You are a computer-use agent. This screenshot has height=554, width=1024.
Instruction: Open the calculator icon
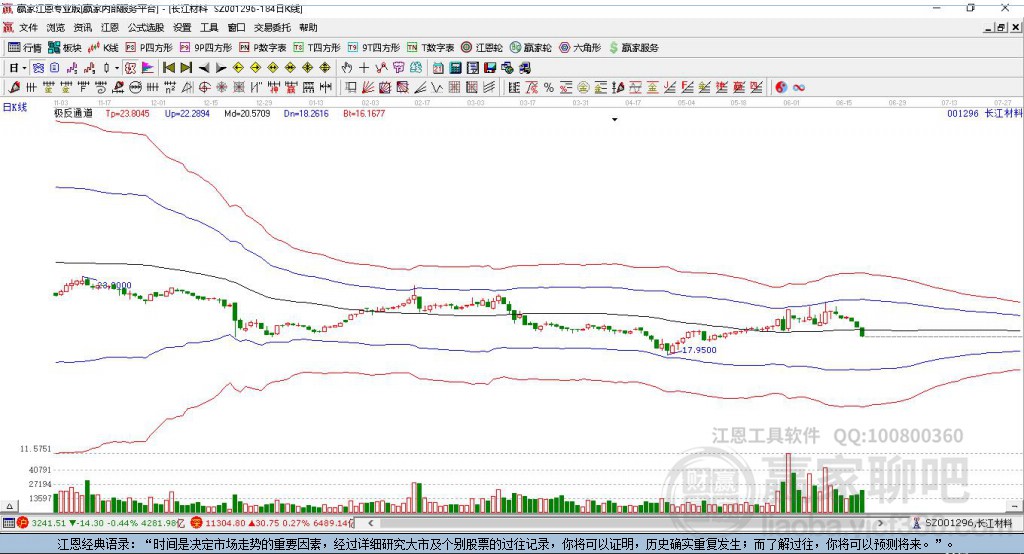coord(456,68)
